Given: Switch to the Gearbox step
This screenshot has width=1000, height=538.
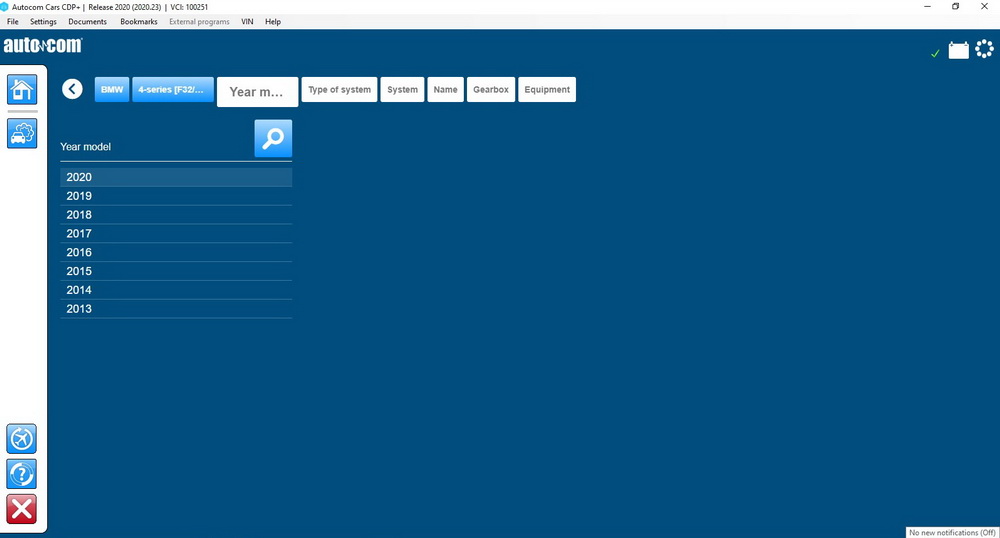Looking at the screenshot, I should [x=491, y=89].
